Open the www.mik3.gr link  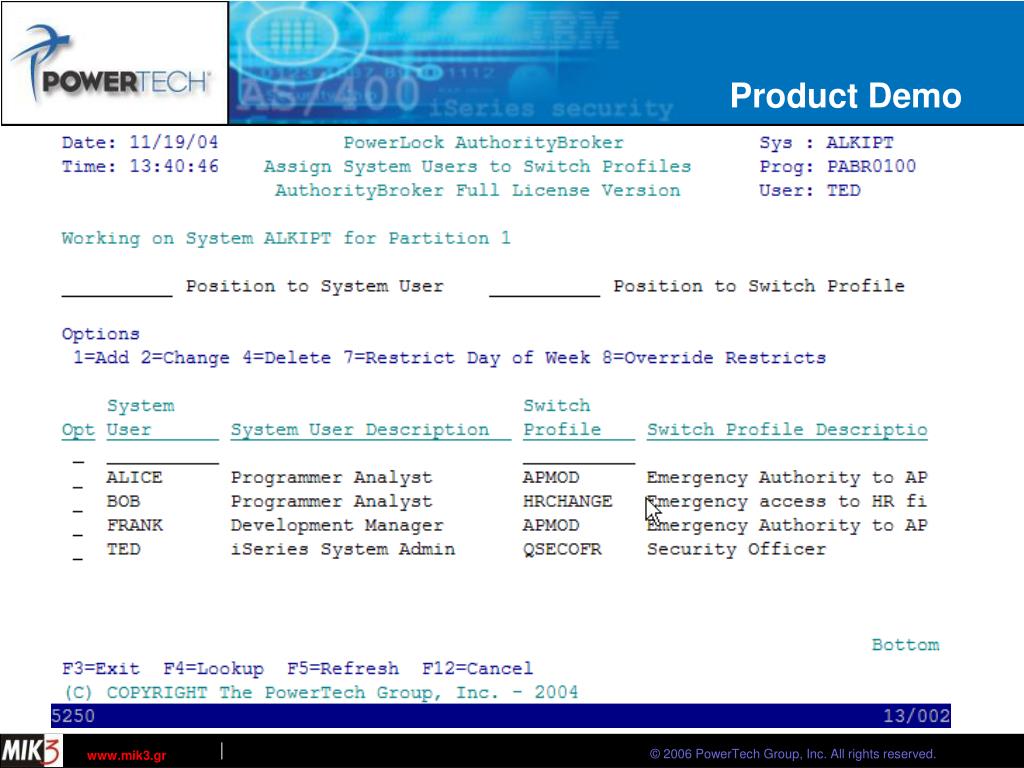(x=127, y=756)
